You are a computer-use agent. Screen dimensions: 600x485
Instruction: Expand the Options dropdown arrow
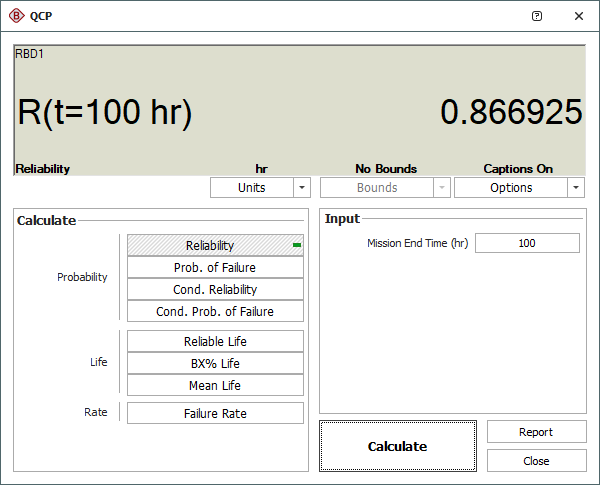click(x=575, y=188)
